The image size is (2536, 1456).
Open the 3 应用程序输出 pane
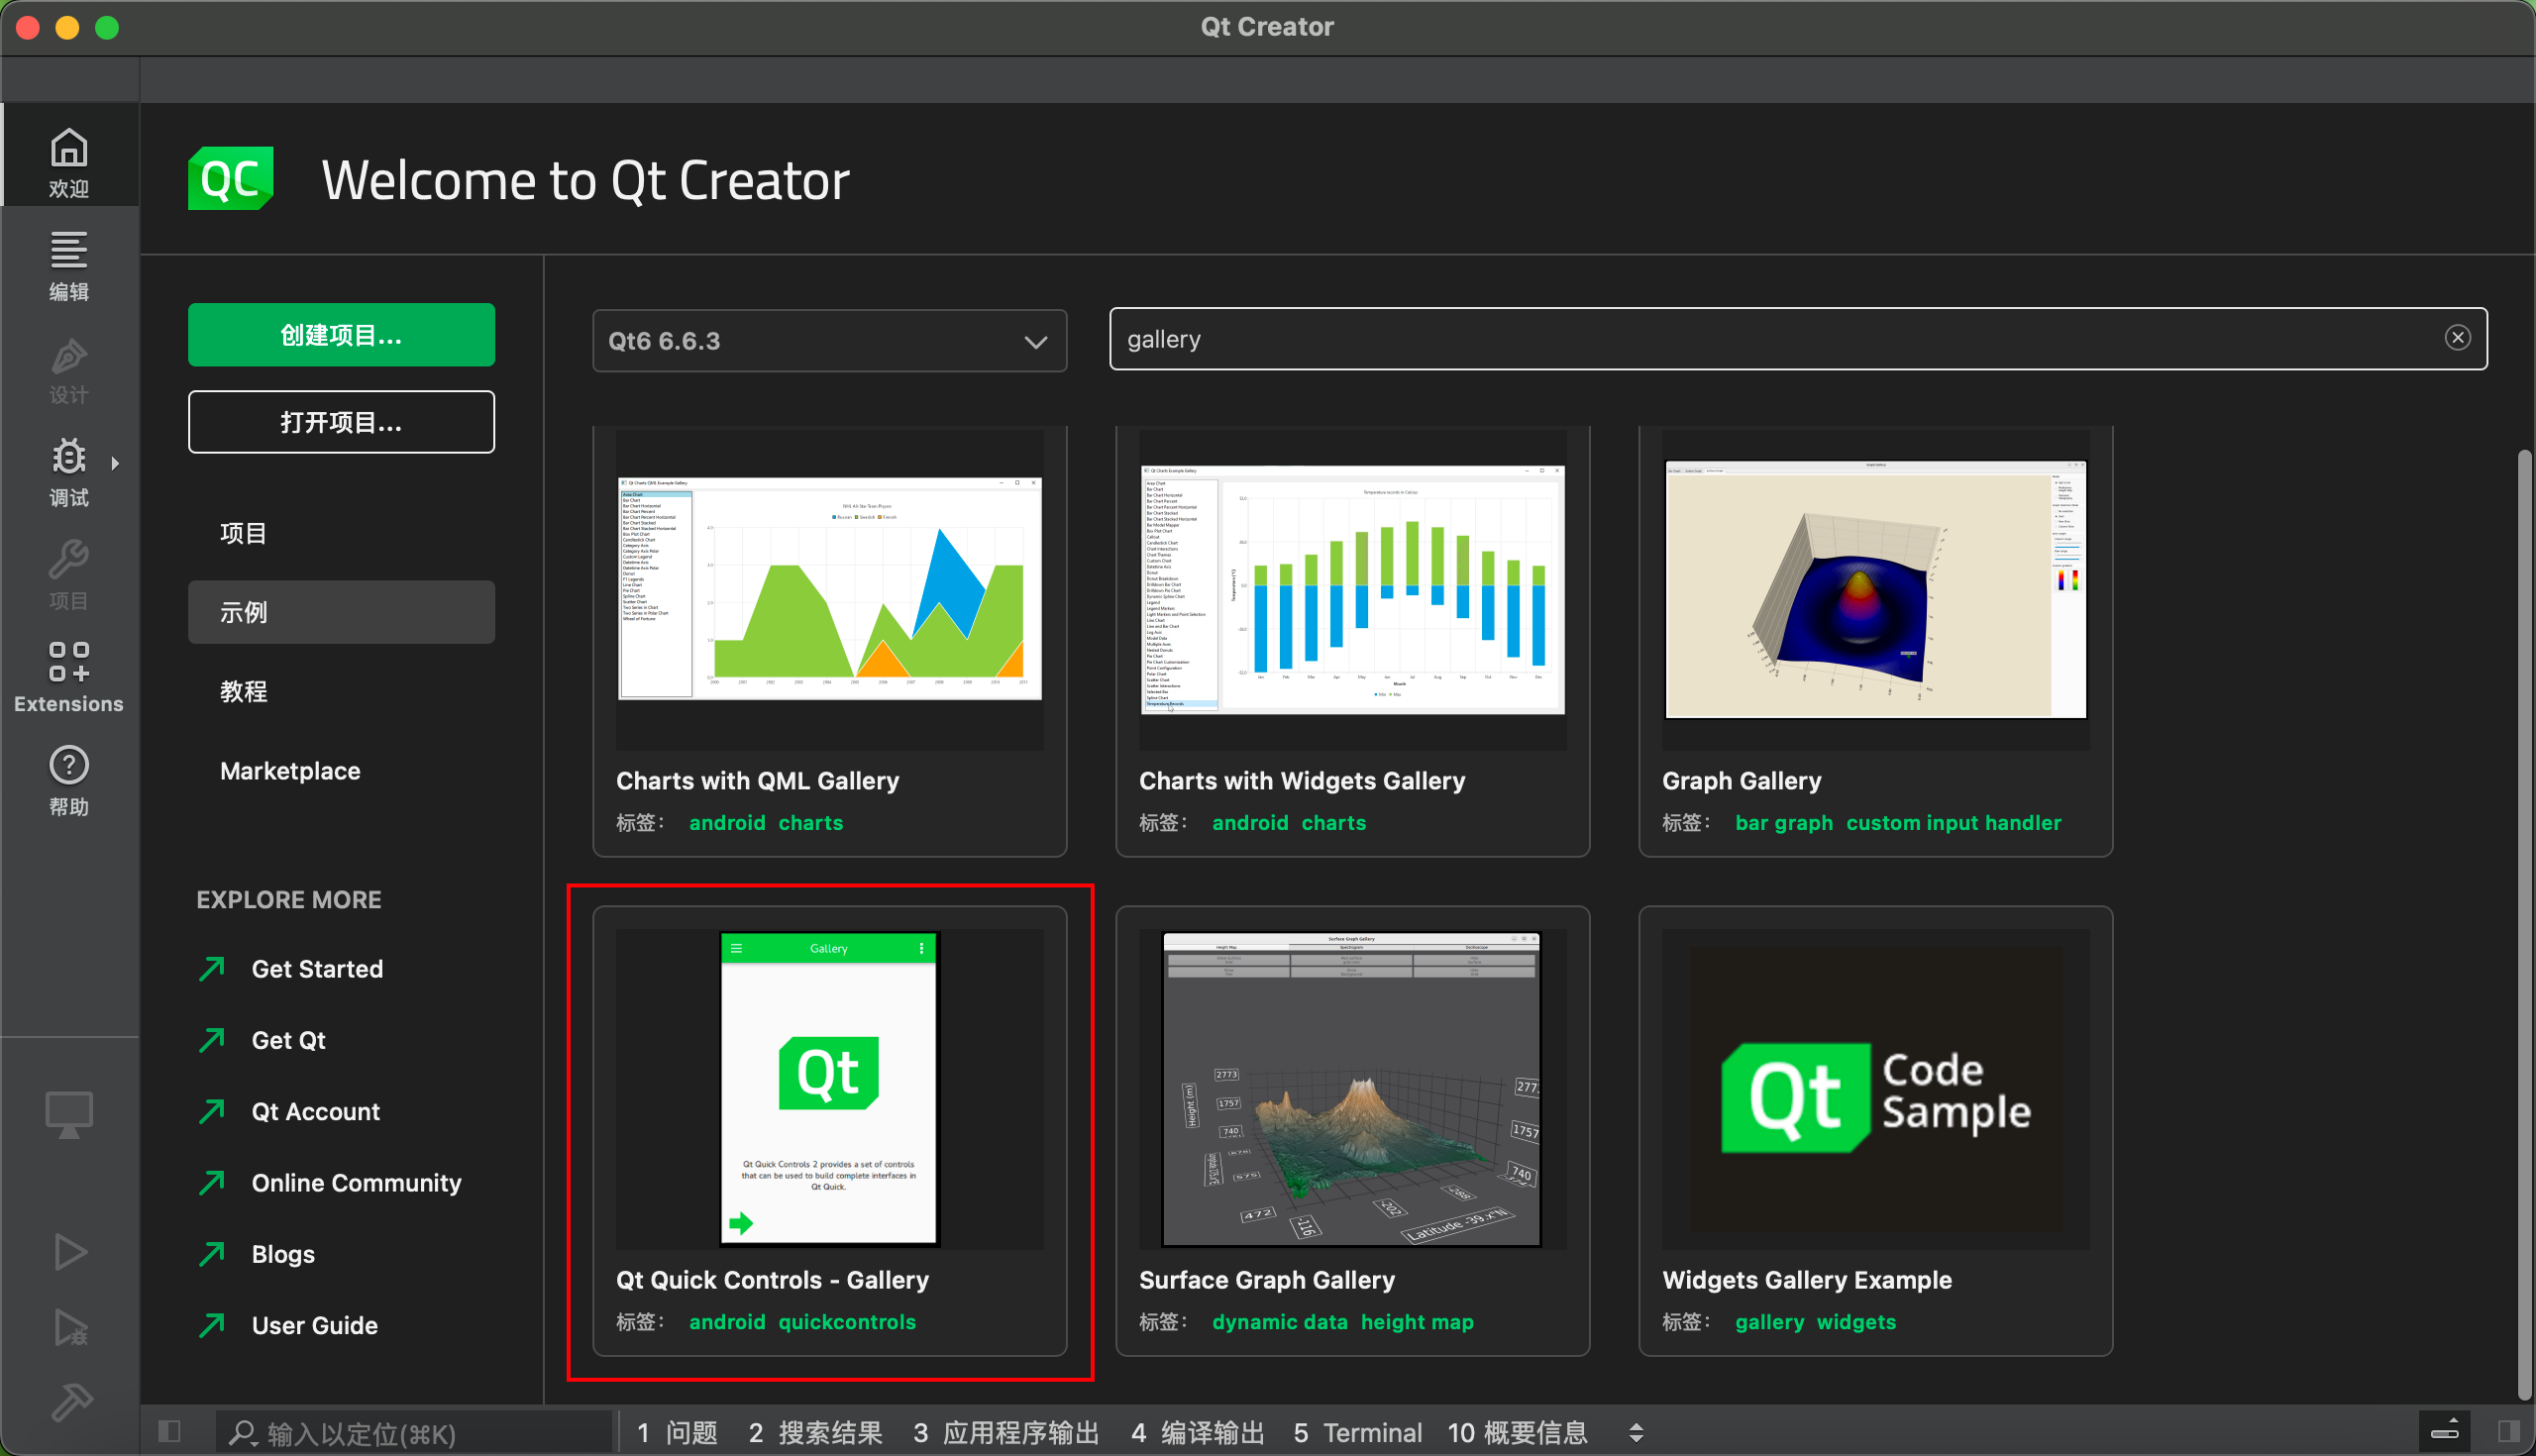1005,1432
